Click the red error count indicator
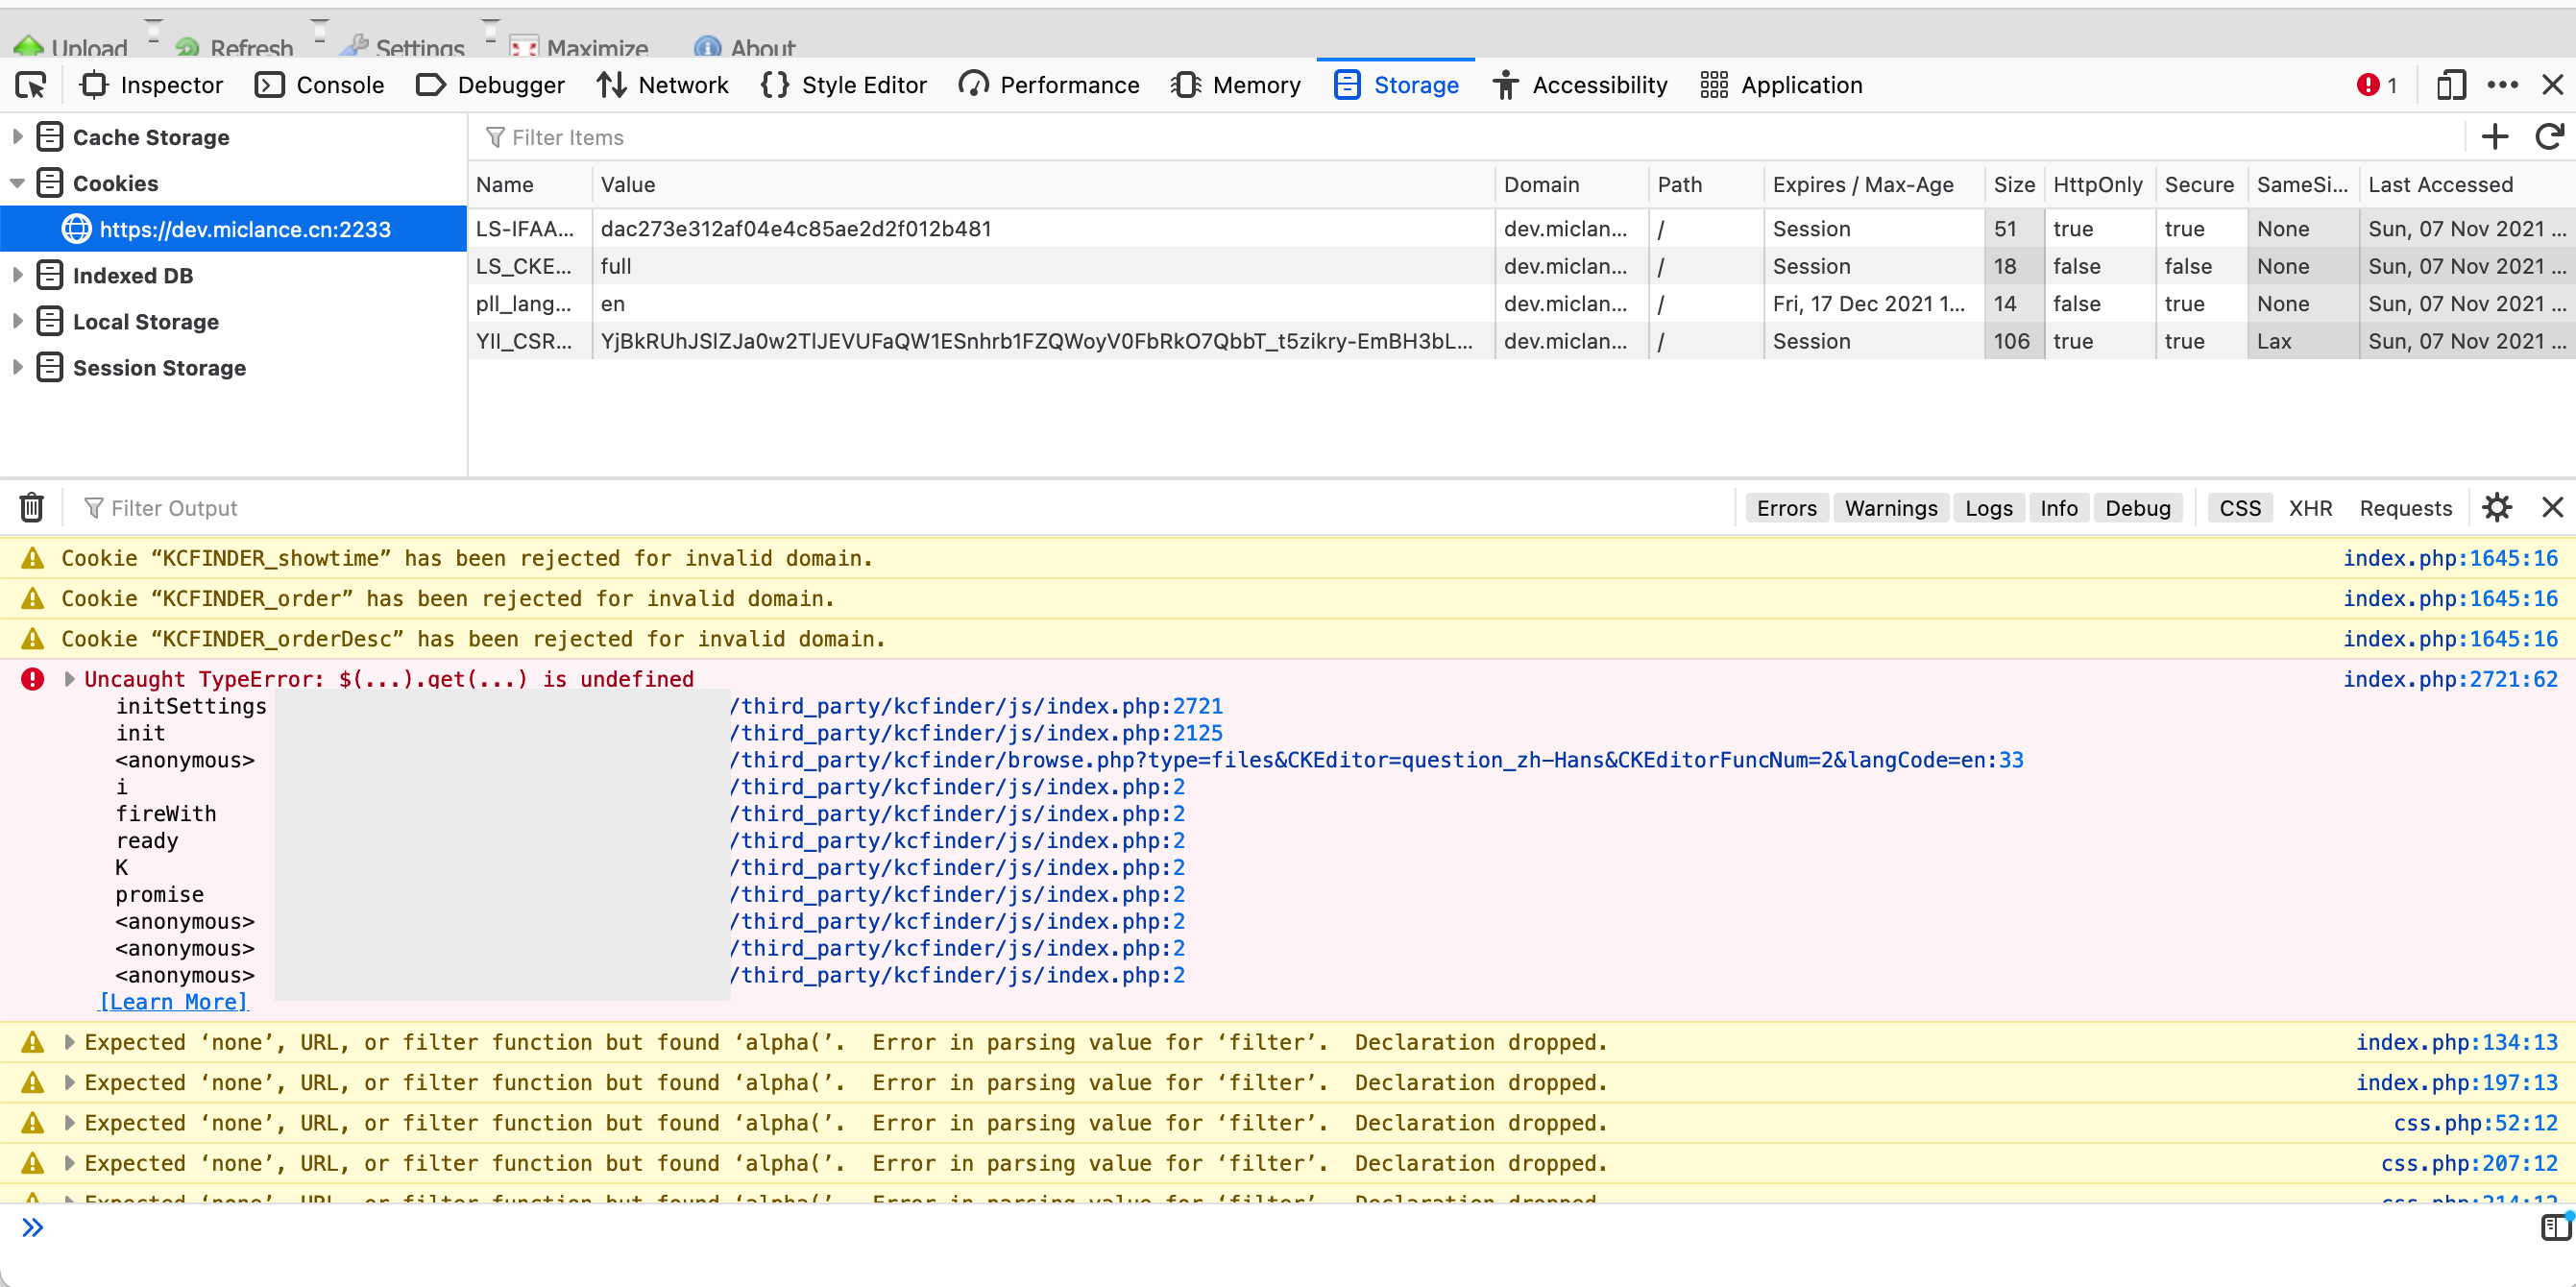 (2377, 86)
